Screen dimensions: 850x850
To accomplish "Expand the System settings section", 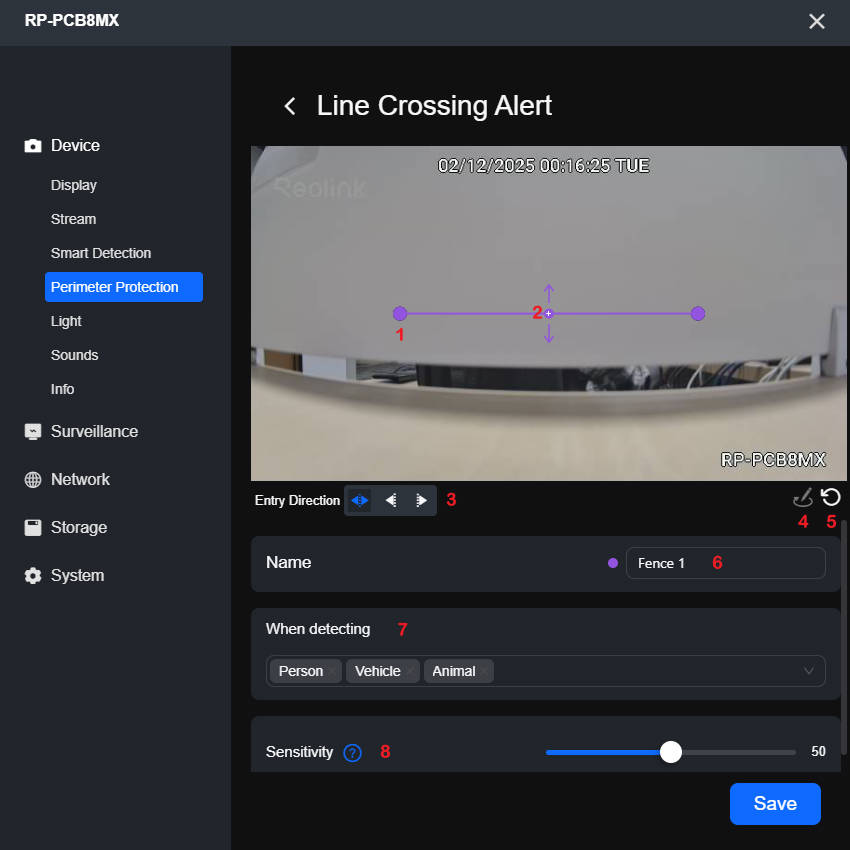I will (76, 575).
